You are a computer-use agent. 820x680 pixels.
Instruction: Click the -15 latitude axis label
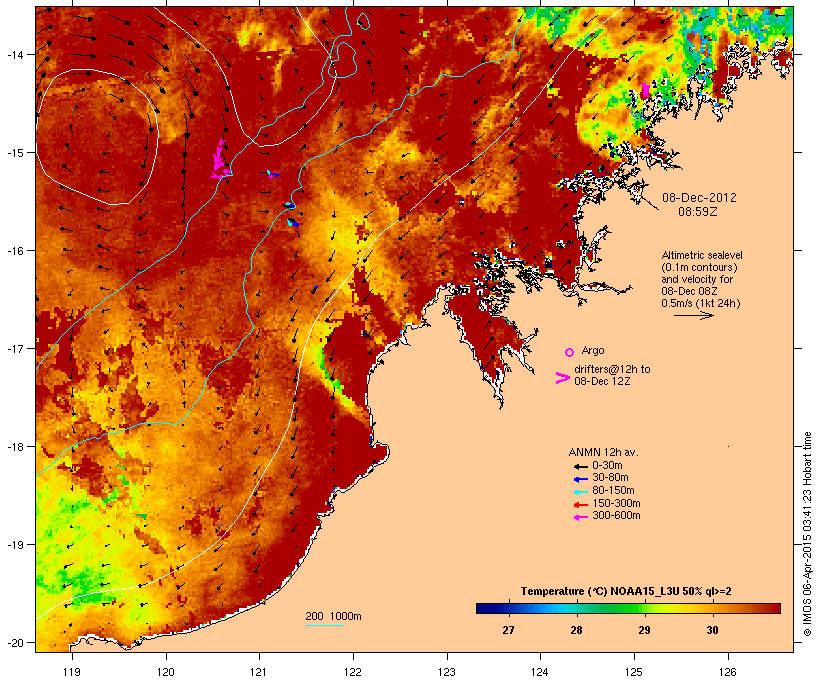point(14,153)
